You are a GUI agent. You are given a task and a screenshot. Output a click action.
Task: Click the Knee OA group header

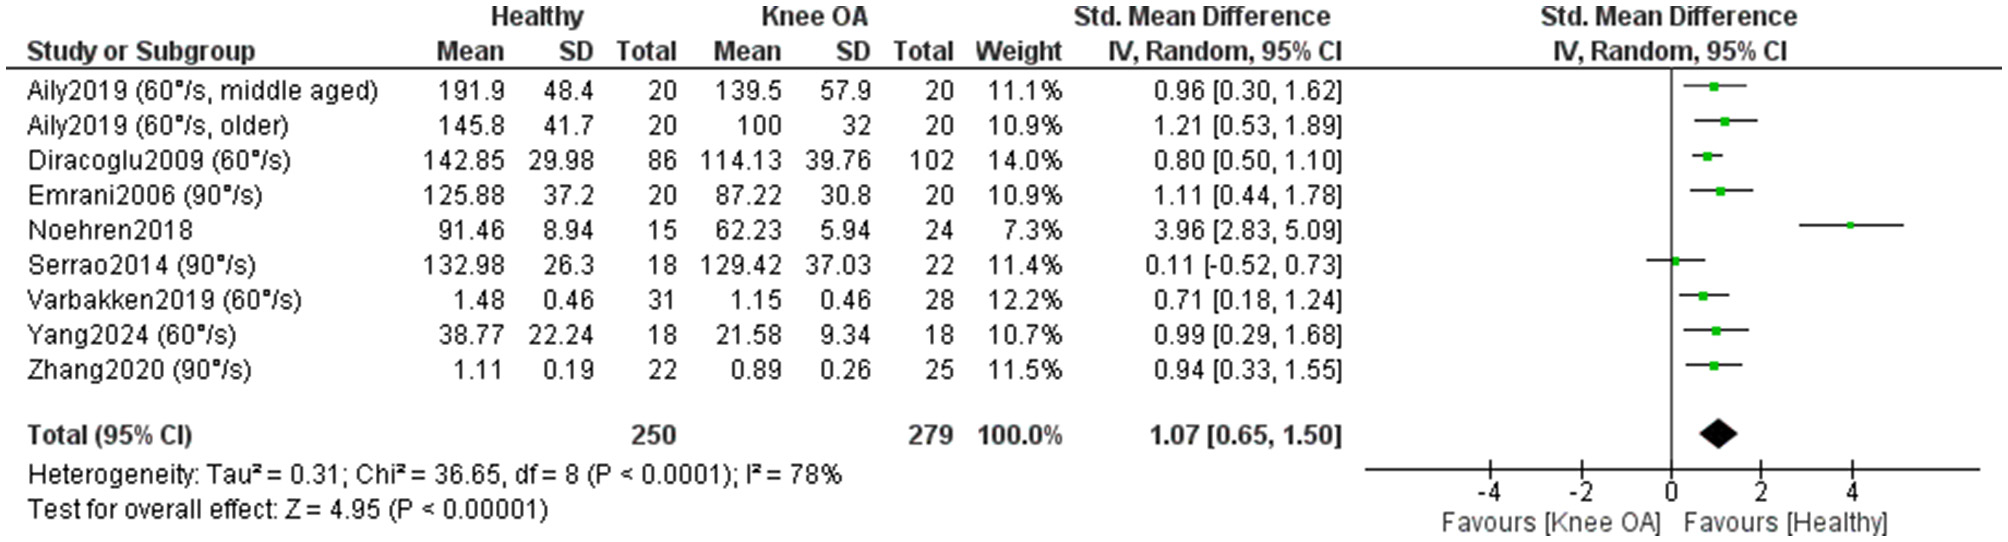pos(814,17)
